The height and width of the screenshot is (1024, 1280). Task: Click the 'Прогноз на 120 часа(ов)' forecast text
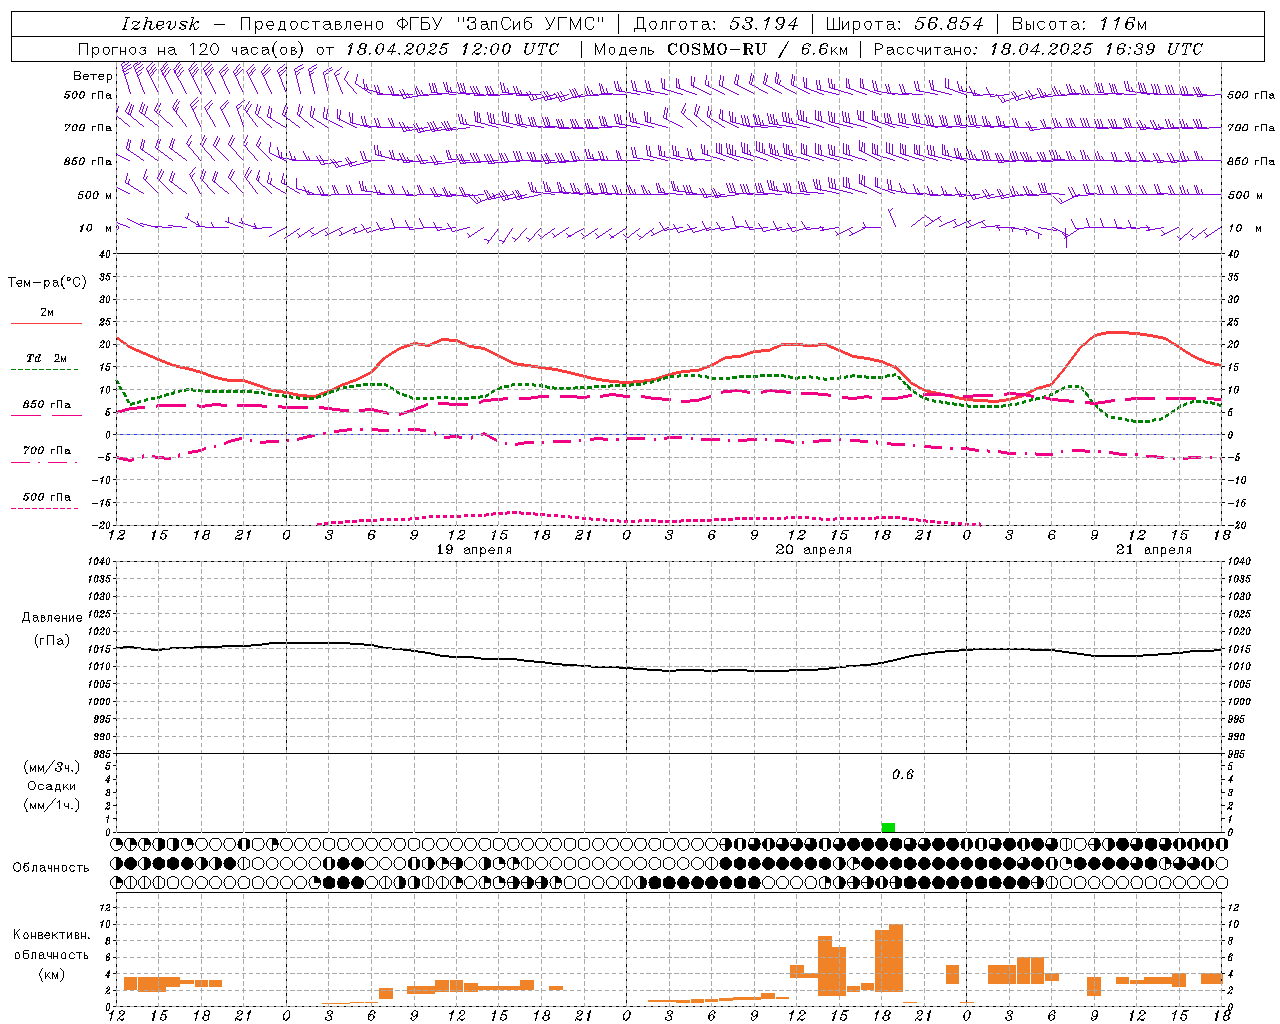point(193,49)
